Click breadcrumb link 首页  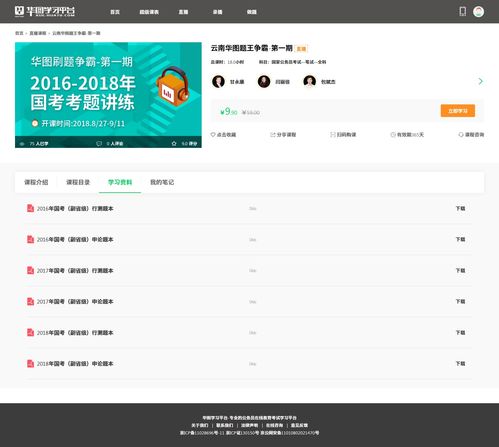[x=19, y=33]
